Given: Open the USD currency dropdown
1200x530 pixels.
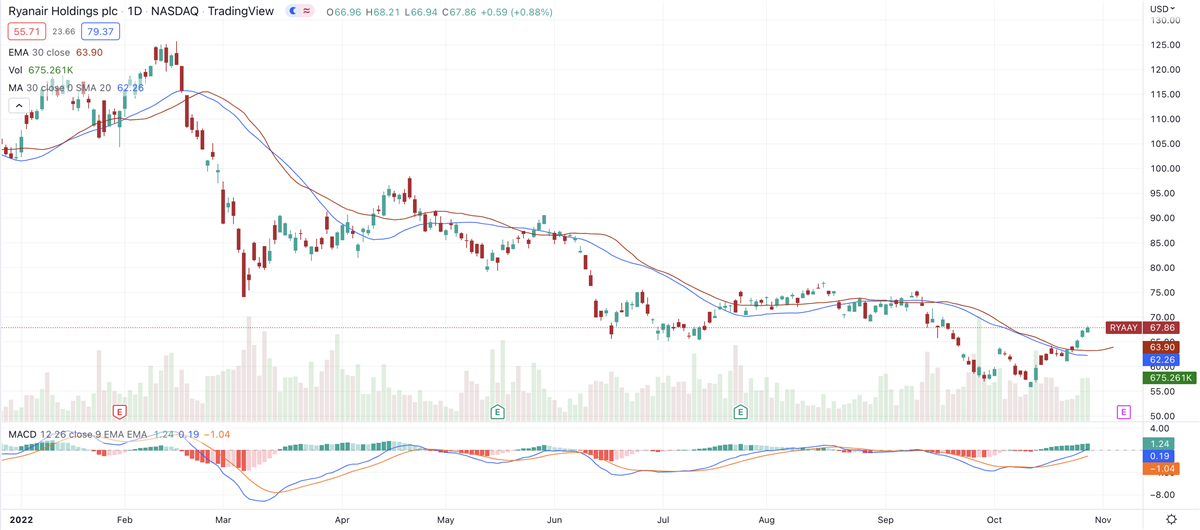Looking at the screenshot, I should 1161,9.
